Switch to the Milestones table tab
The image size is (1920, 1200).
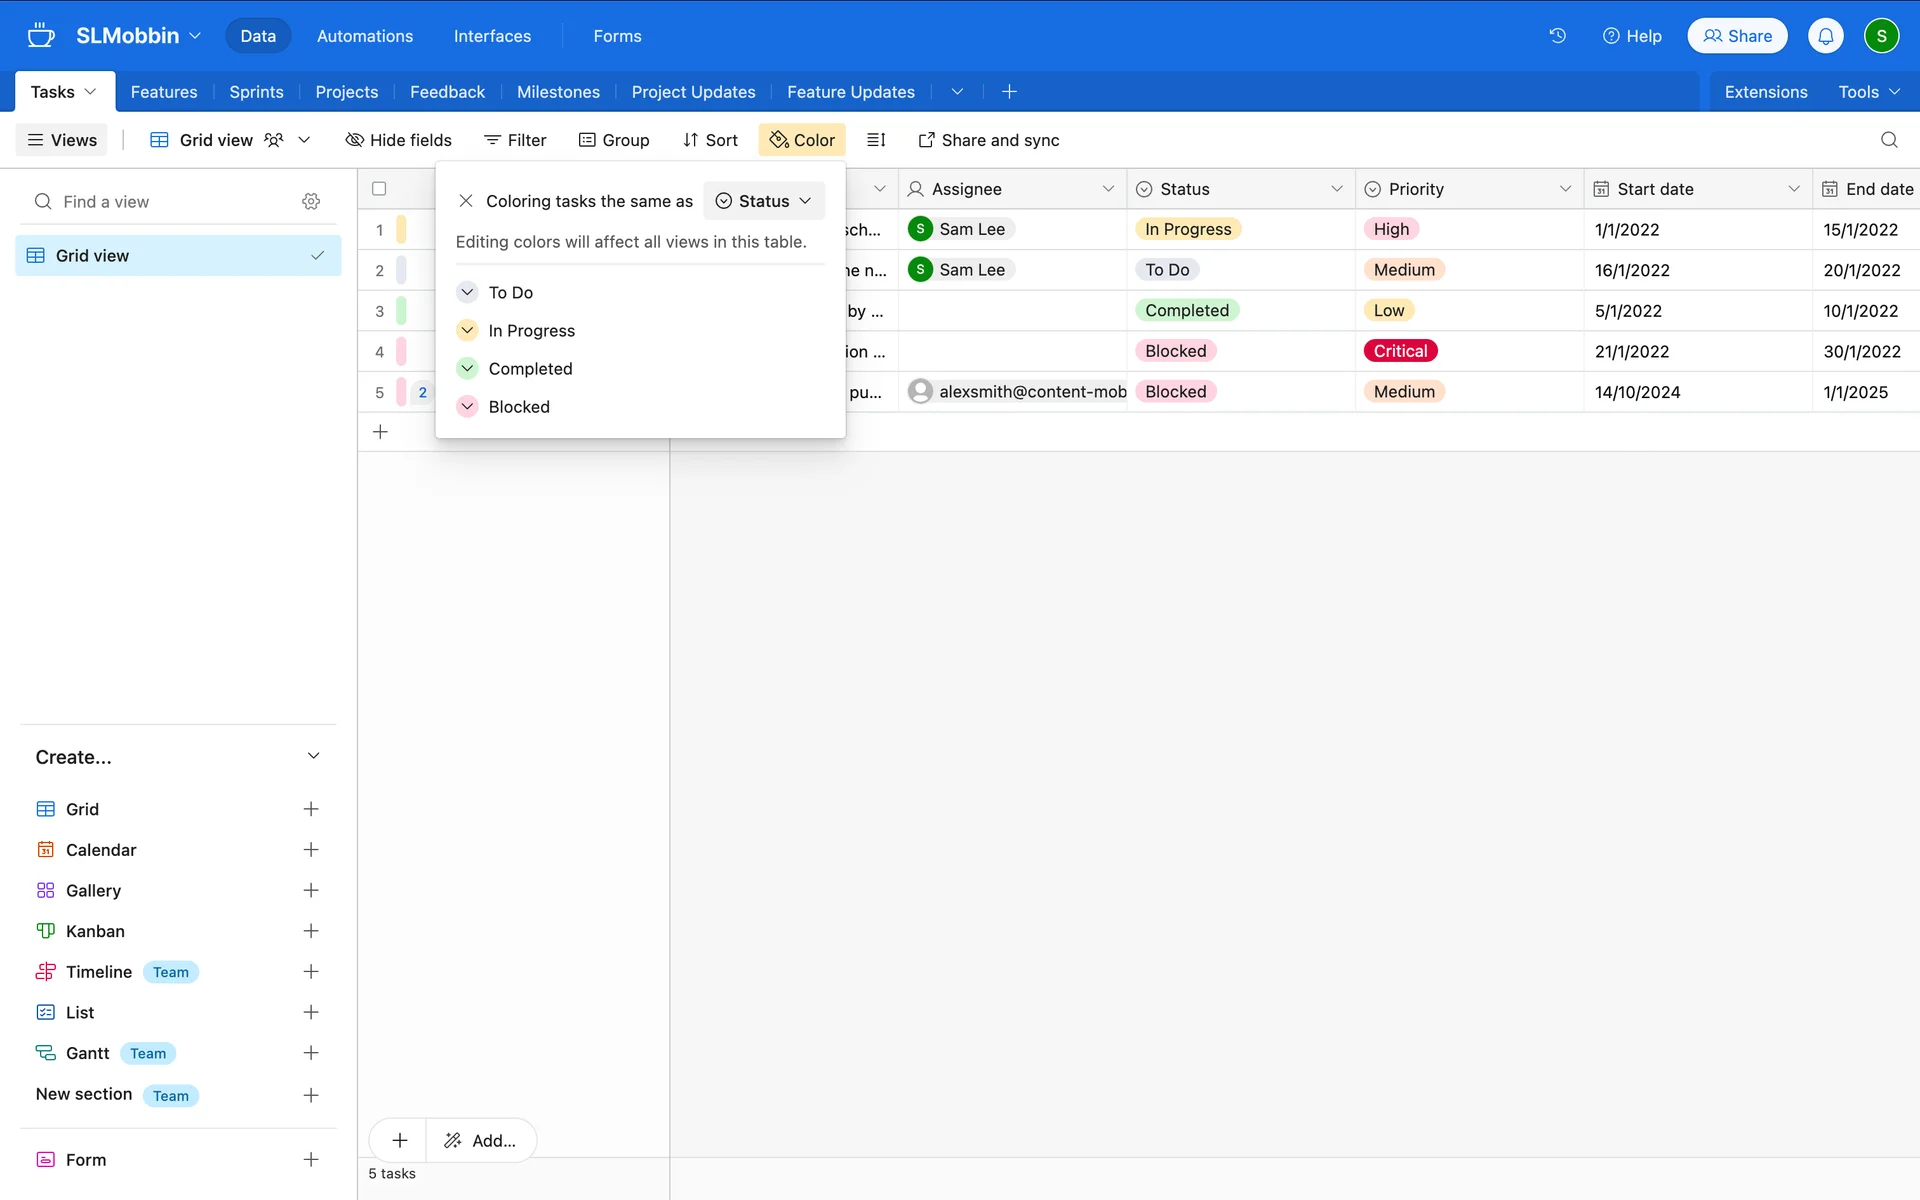click(x=558, y=92)
